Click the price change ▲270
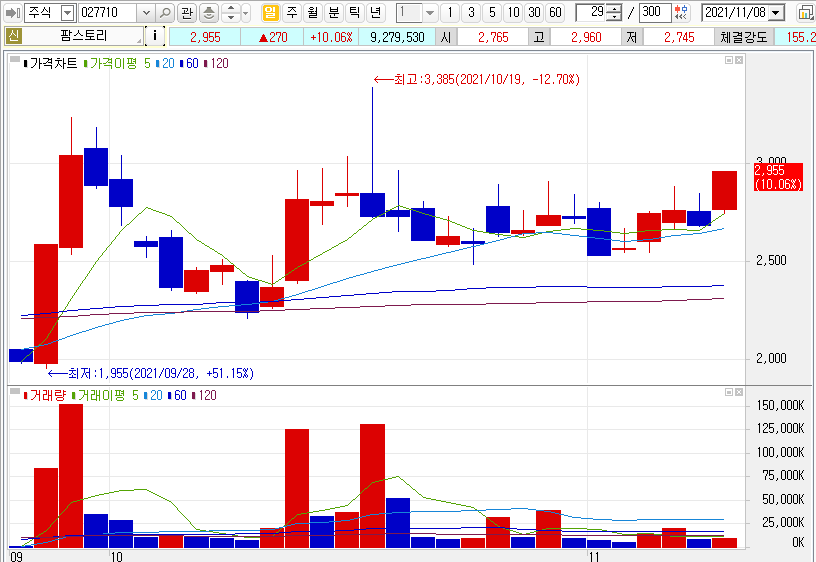The height and width of the screenshot is (562, 816). tap(273, 37)
